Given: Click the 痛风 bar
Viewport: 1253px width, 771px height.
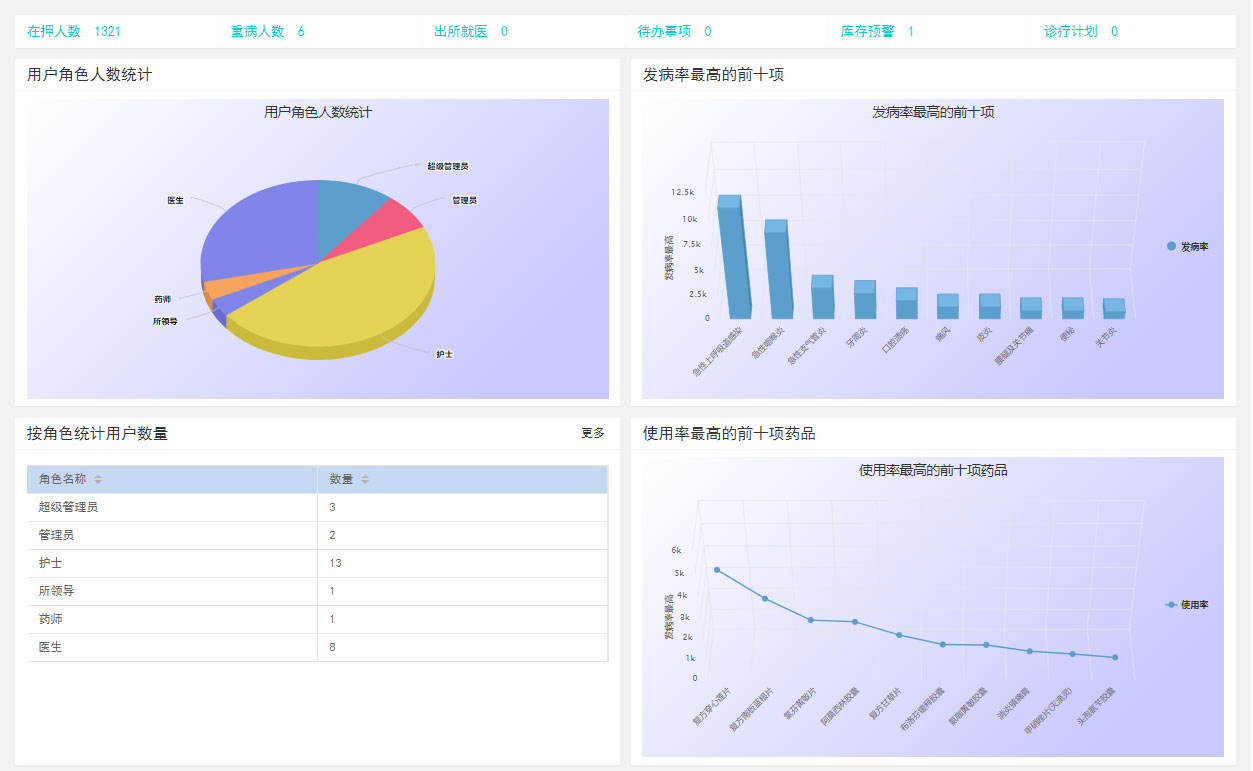Looking at the screenshot, I should [948, 306].
